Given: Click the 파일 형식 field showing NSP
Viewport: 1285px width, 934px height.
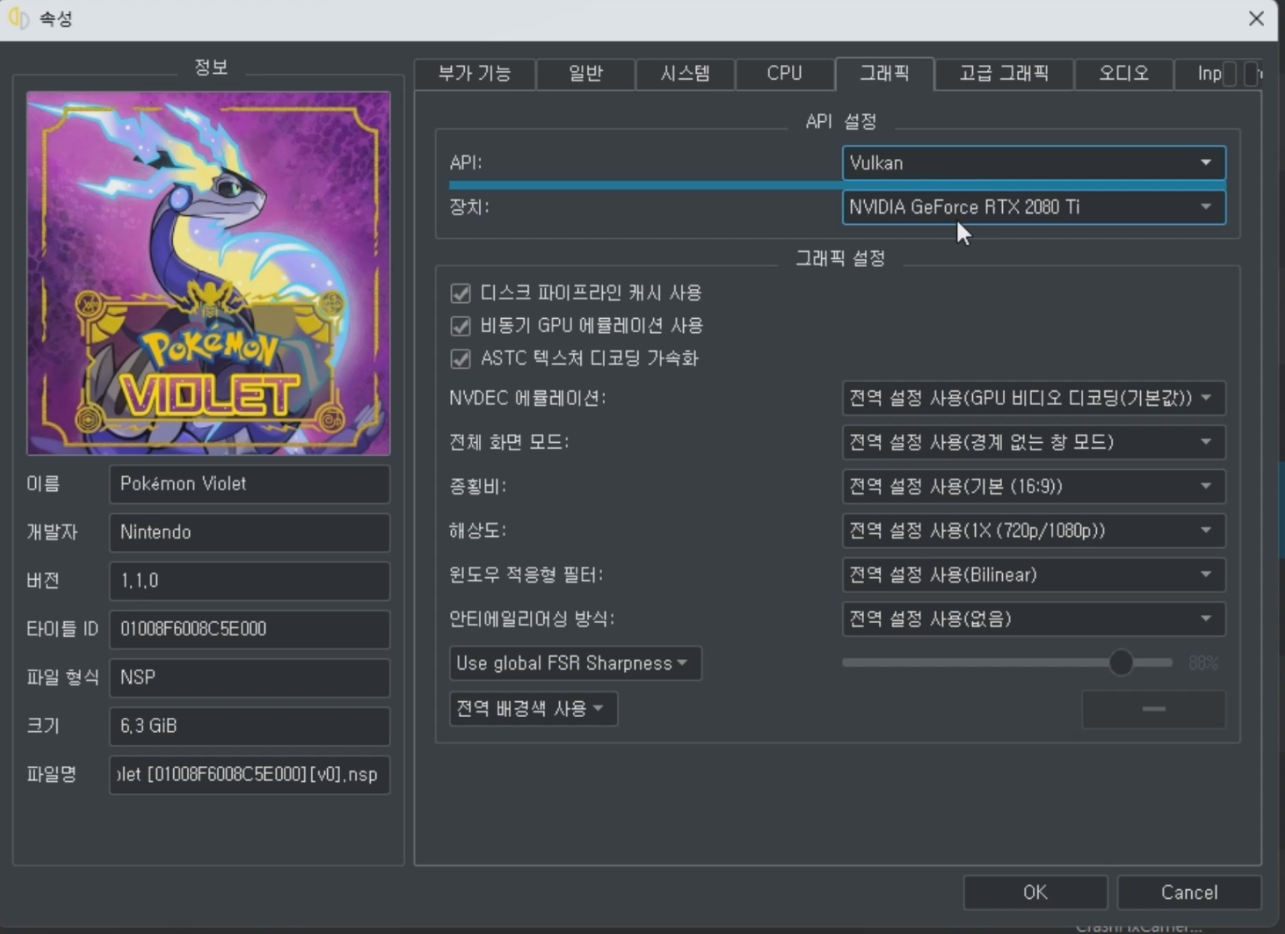Looking at the screenshot, I should click(249, 677).
